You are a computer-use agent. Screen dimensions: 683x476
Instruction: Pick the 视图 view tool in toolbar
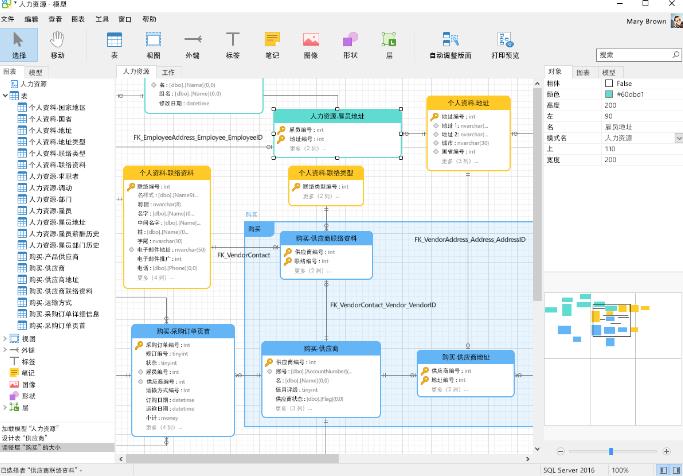(x=153, y=45)
